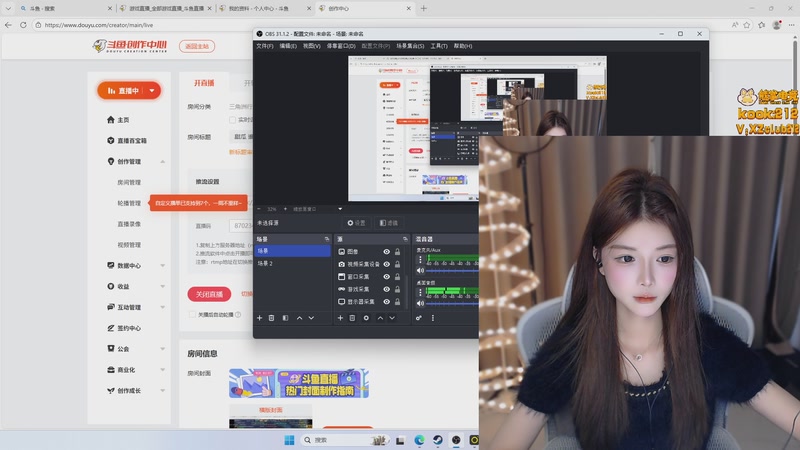Screen dimensions: 800x450
Task: Open 桌面音频 channel options three-dots
Action: (x=420, y=292)
